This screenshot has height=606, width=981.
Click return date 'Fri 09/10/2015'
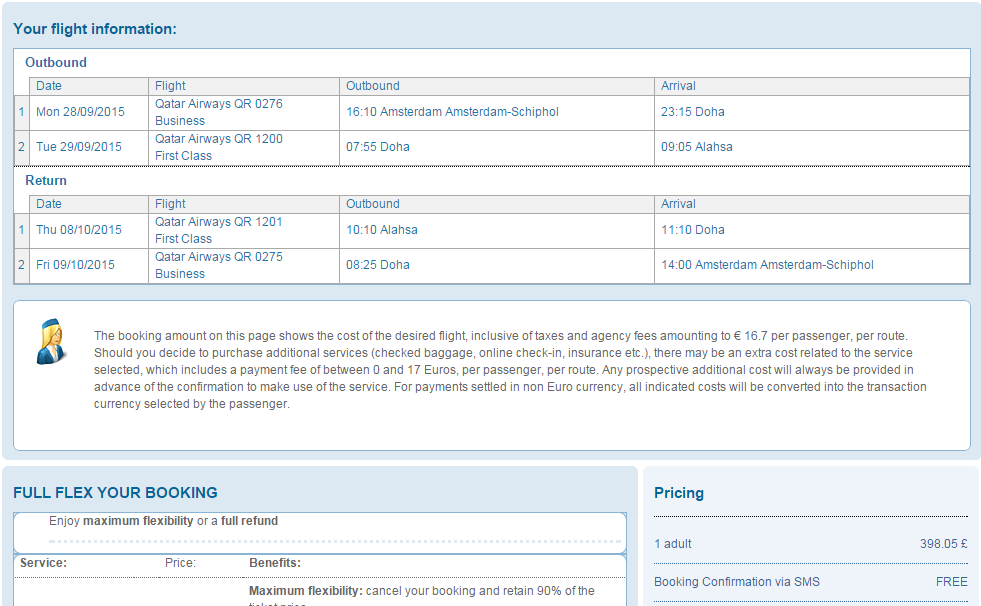(x=75, y=265)
